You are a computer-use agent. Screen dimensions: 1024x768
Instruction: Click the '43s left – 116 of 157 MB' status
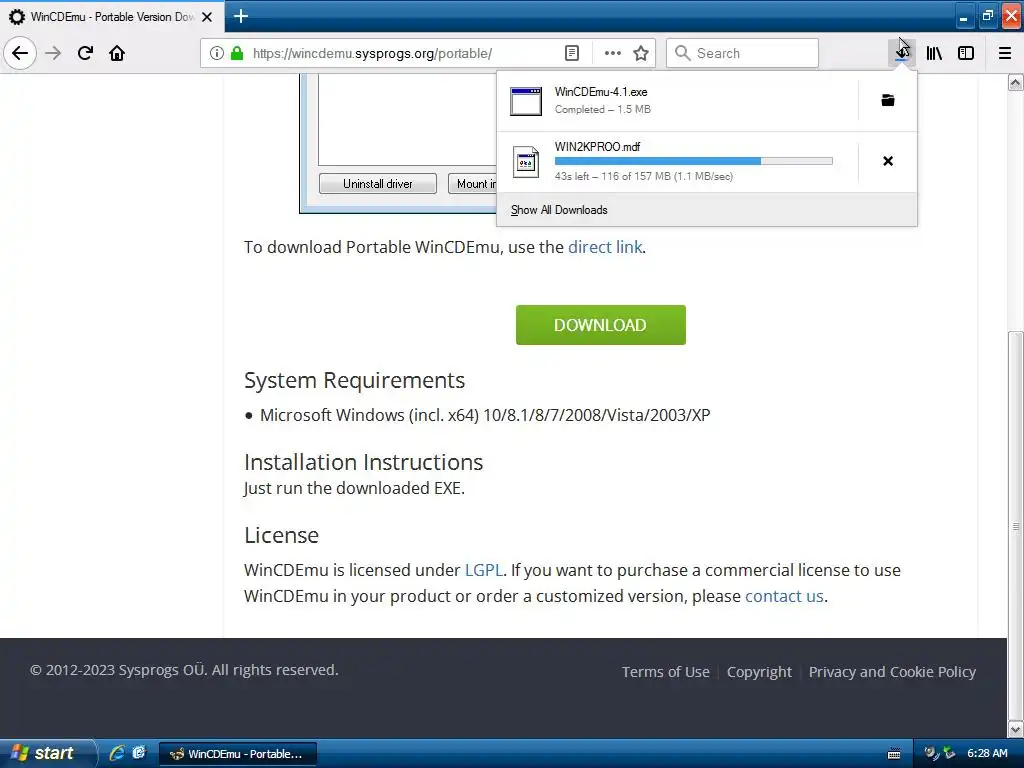tap(644, 176)
